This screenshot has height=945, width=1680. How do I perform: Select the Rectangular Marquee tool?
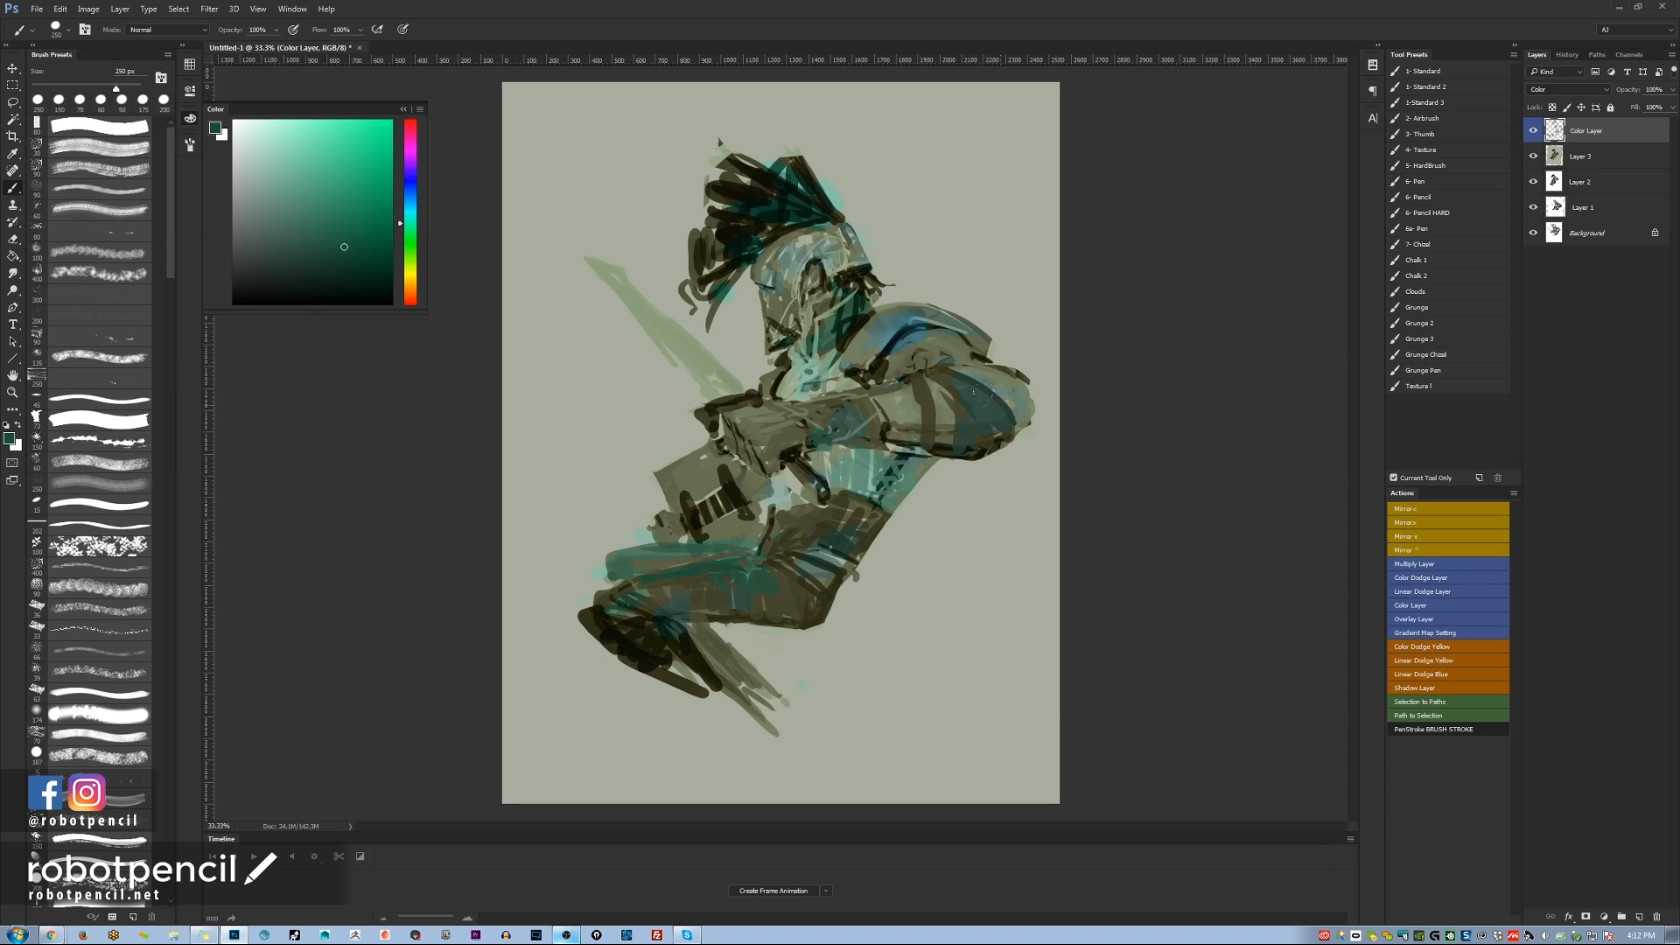pyautogui.click(x=13, y=85)
